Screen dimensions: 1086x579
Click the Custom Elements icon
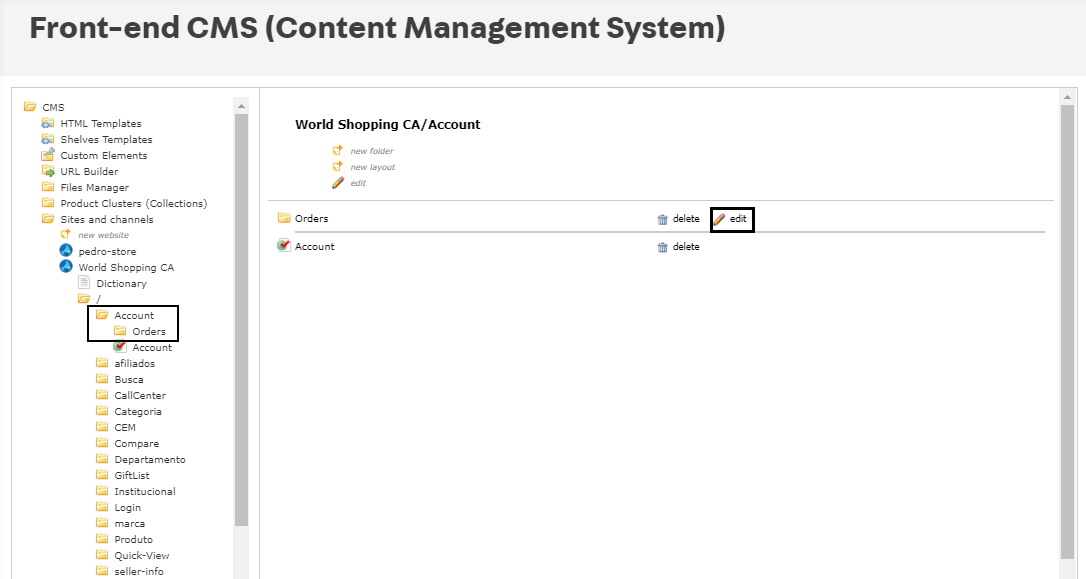pos(48,155)
